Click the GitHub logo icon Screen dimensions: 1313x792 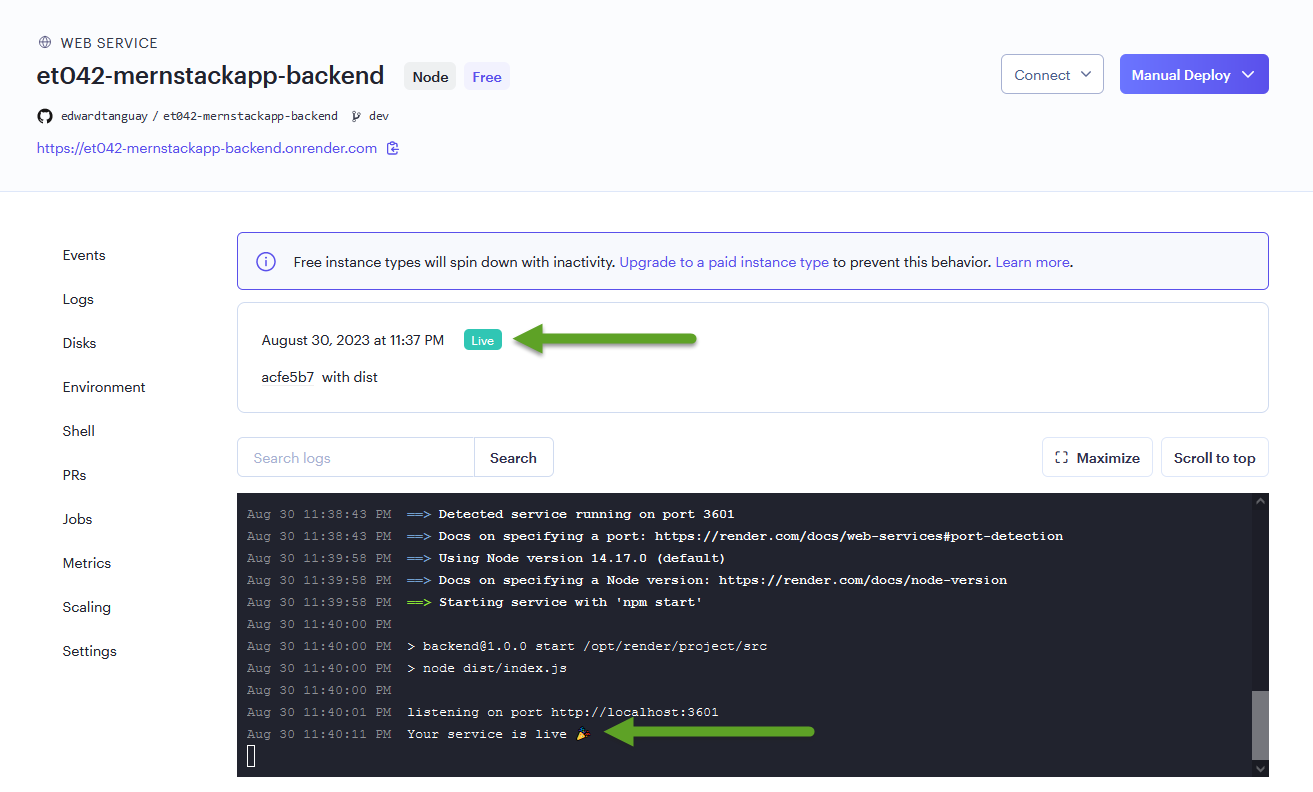pos(44,116)
